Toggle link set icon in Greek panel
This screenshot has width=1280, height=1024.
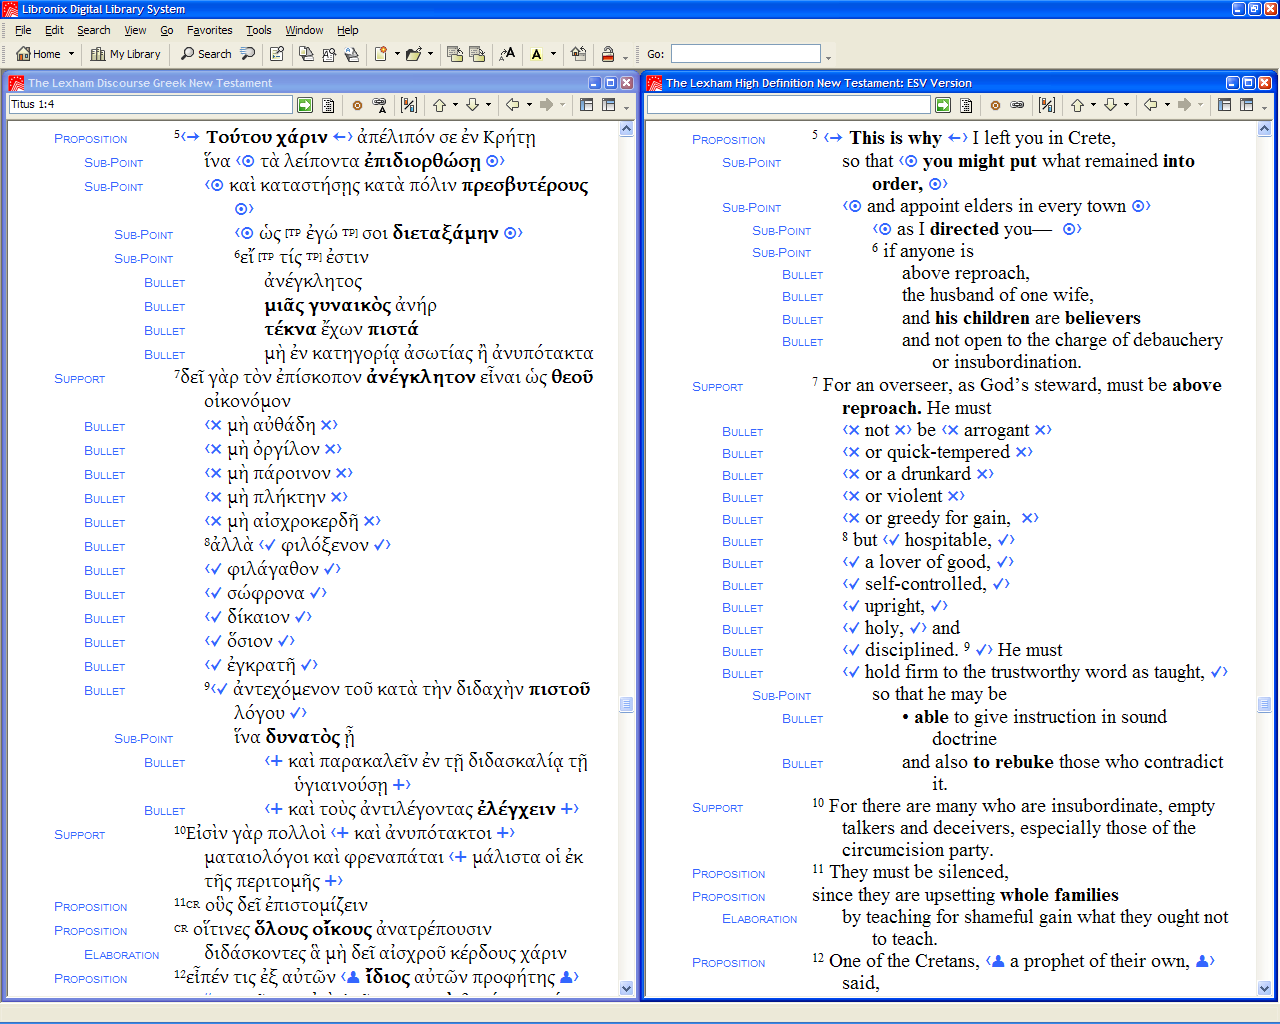tap(380, 104)
